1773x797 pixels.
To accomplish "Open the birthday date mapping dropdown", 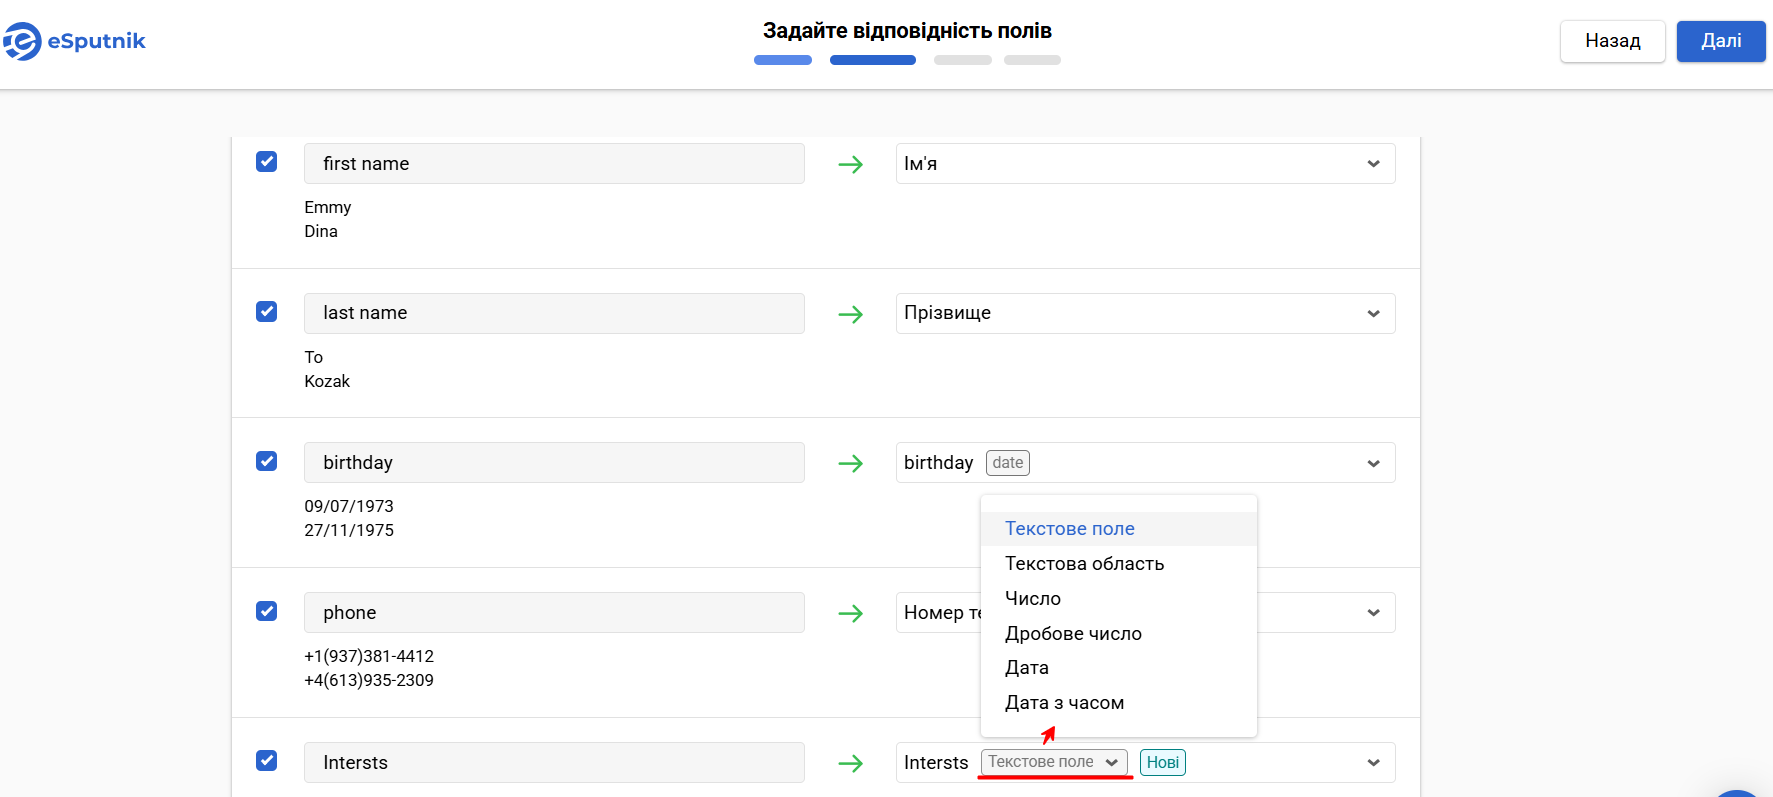I will coord(1145,463).
